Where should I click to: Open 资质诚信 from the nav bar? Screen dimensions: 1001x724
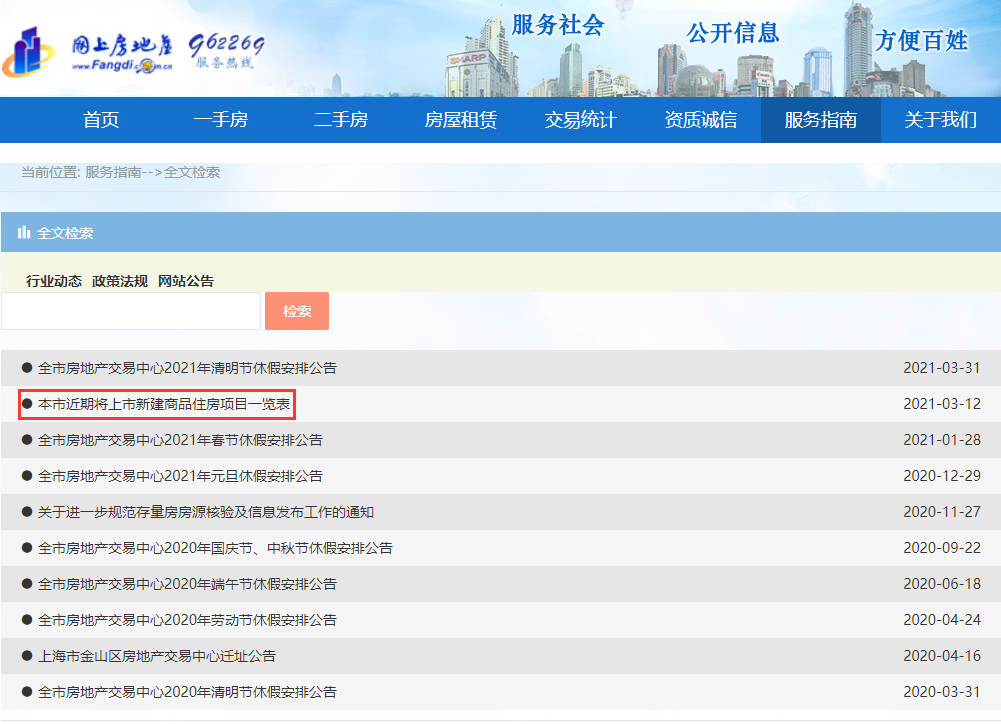pyautogui.click(x=701, y=120)
